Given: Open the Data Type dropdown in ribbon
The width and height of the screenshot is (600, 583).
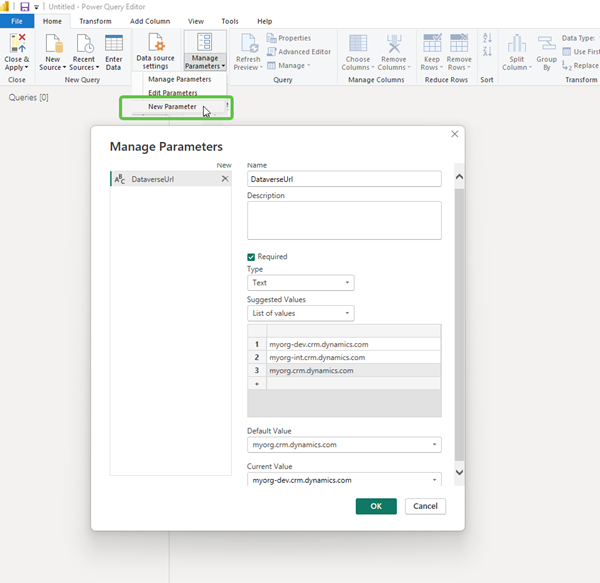Looking at the screenshot, I should (580, 38).
